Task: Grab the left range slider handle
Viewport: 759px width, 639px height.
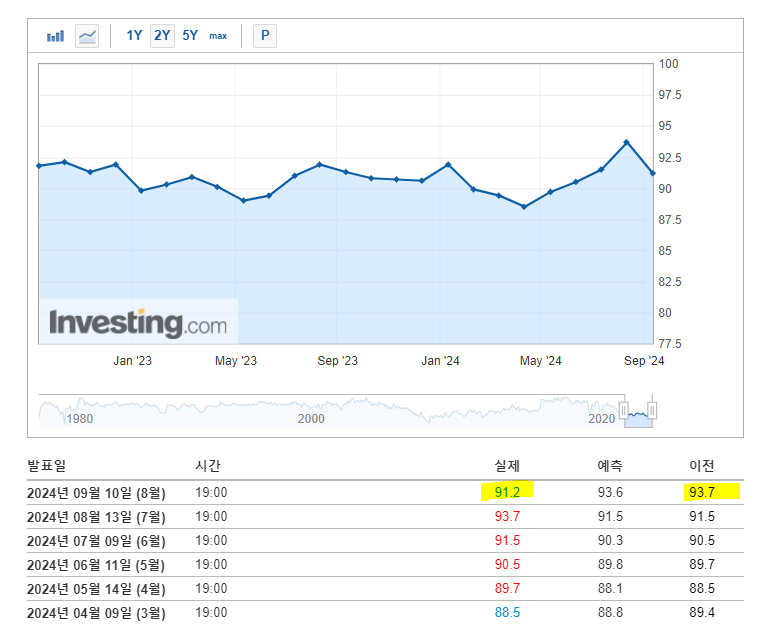Action: pos(624,410)
